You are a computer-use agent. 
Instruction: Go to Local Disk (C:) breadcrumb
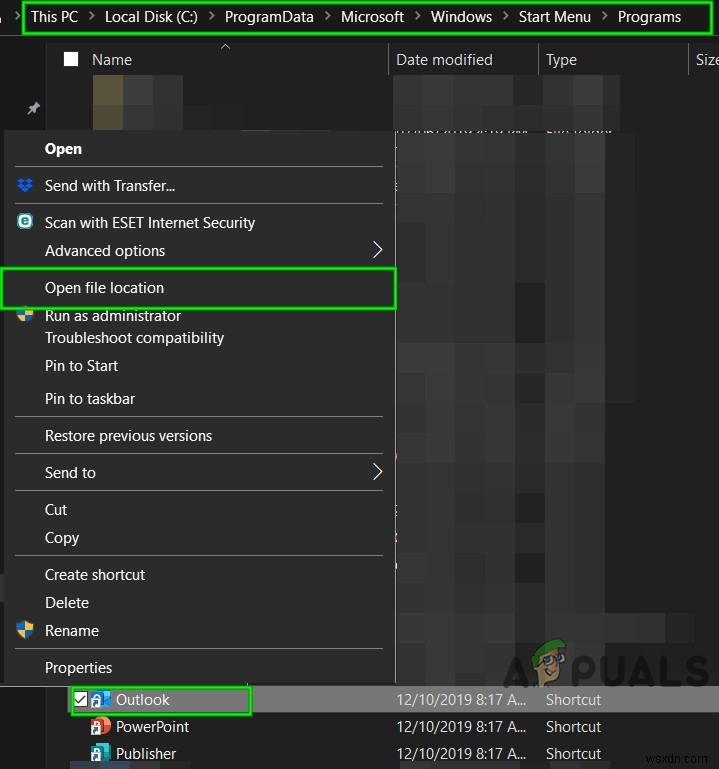tap(151, 17)
